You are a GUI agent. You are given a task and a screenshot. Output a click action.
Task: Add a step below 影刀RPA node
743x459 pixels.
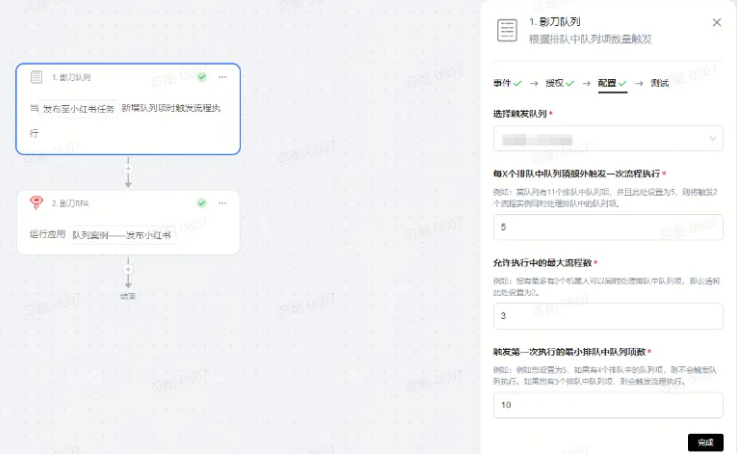(x=128, y=269)
